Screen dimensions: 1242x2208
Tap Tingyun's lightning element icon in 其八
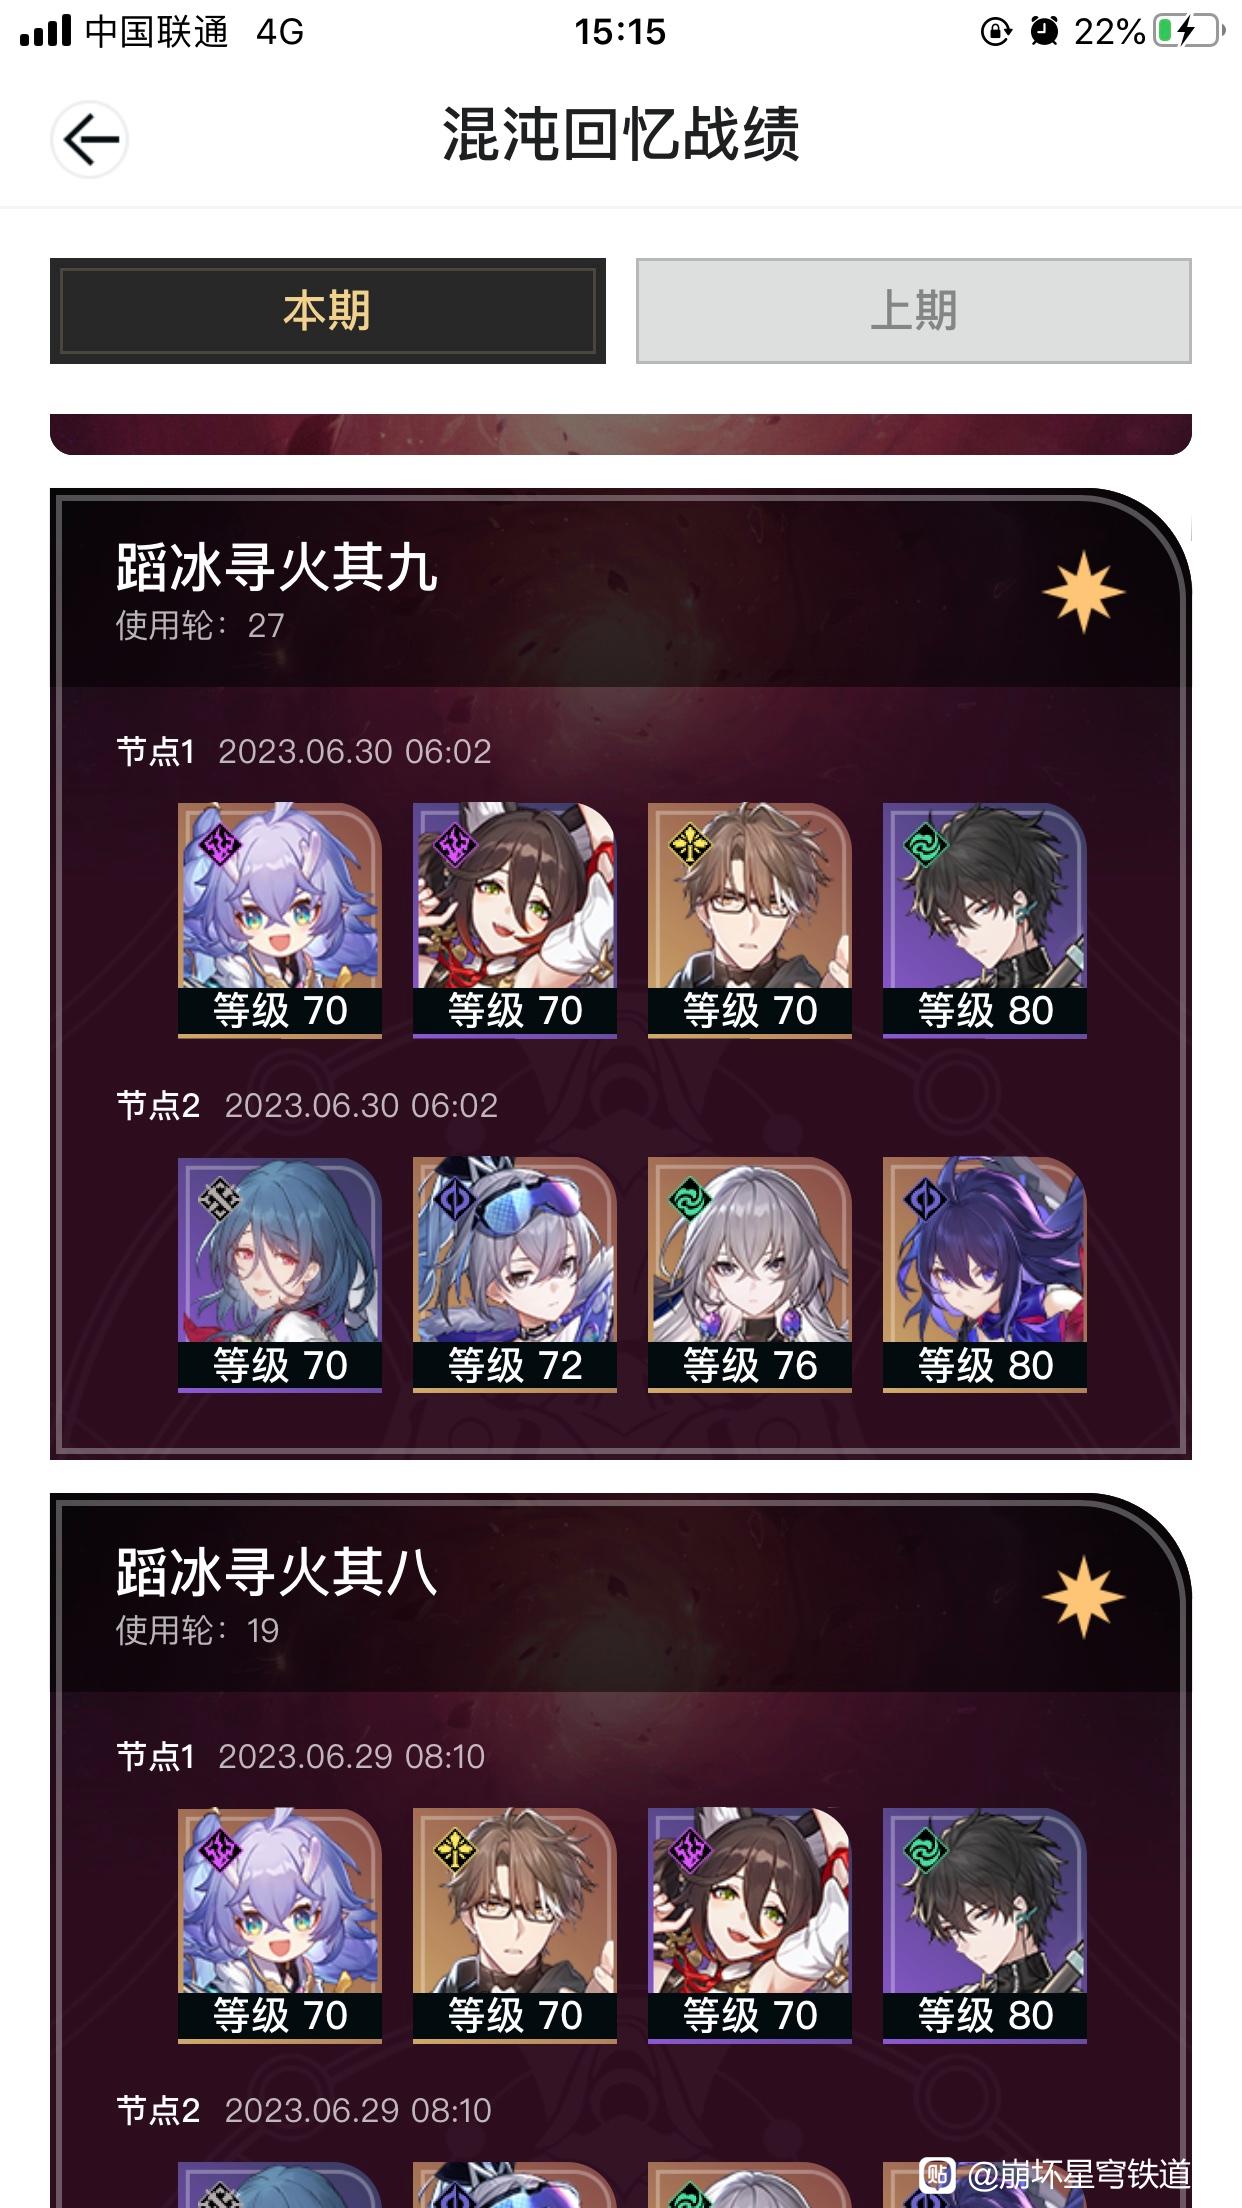[690, 1849]
